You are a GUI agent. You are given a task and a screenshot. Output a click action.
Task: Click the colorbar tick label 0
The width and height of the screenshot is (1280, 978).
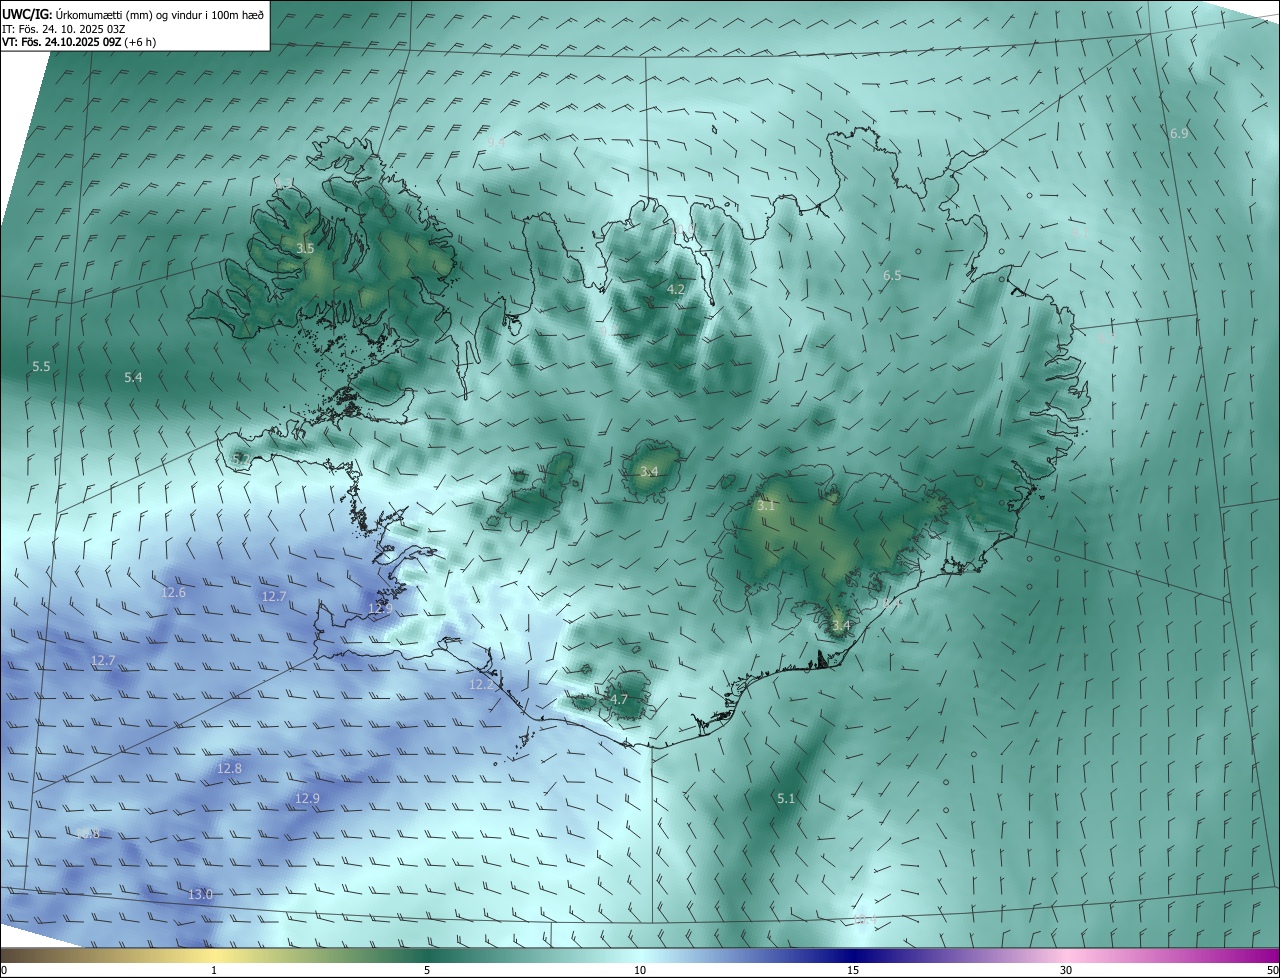(x=4, y=970)
